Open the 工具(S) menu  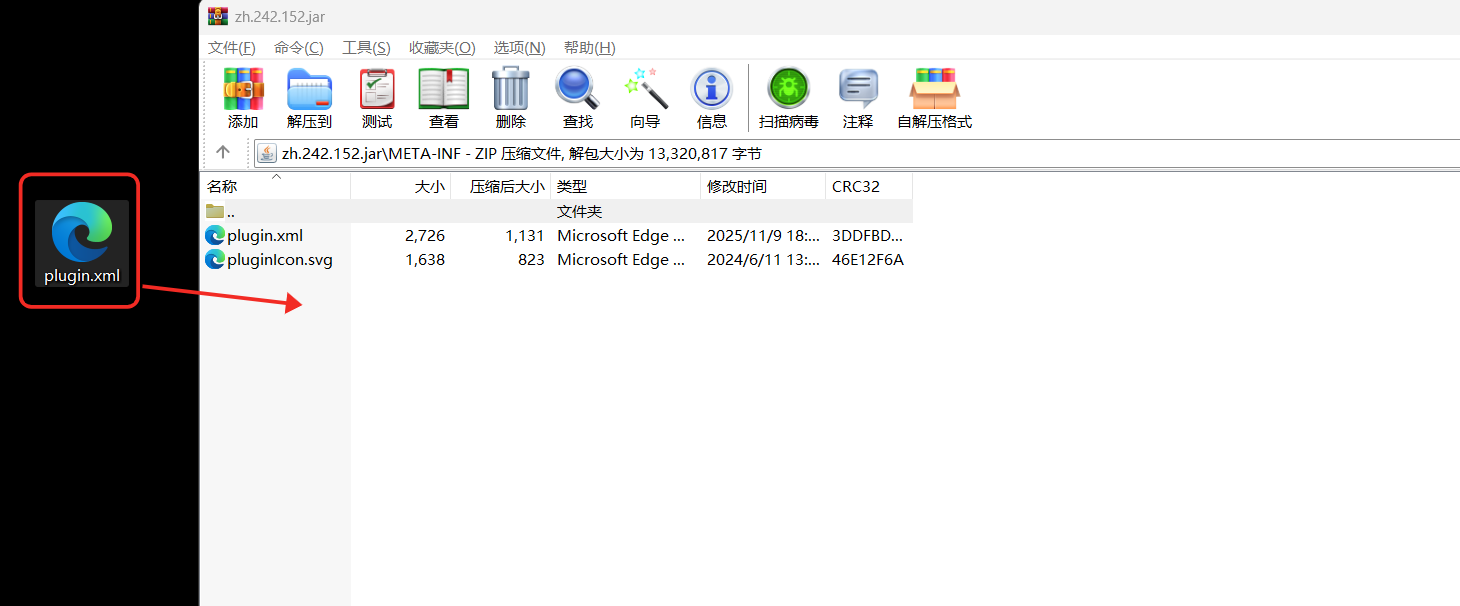pos(366,47)
